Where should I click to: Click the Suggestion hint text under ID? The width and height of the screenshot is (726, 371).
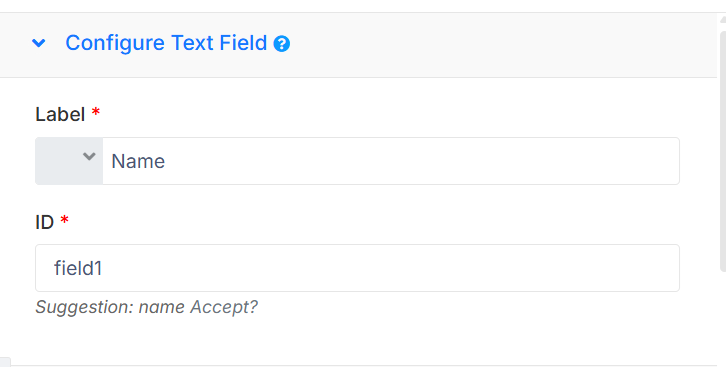146,307
